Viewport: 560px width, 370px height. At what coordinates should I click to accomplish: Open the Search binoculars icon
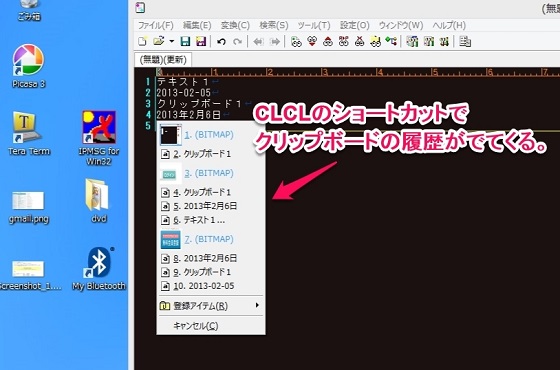pyautogui.click(x=296, y=42)
